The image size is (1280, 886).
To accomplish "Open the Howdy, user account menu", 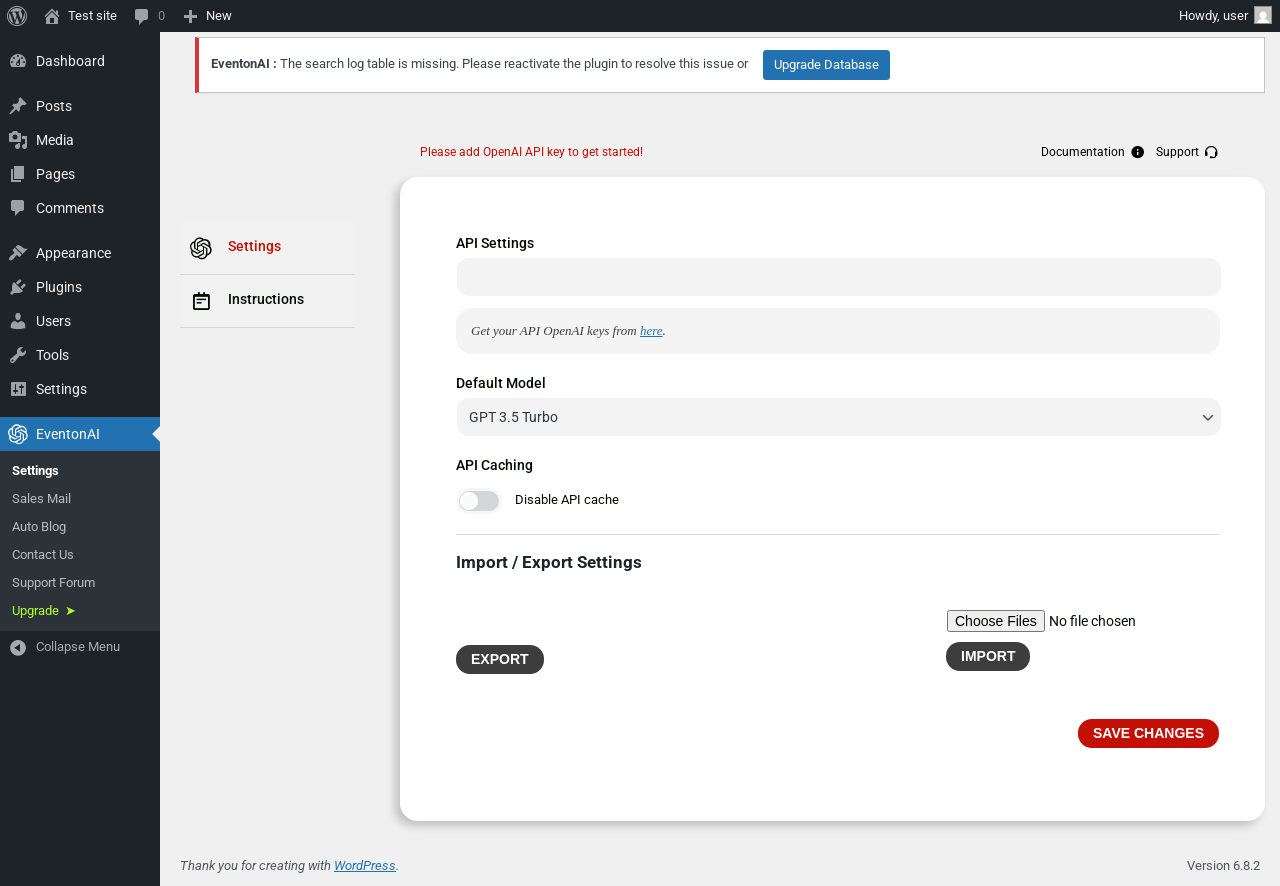I will (1225, 15).
